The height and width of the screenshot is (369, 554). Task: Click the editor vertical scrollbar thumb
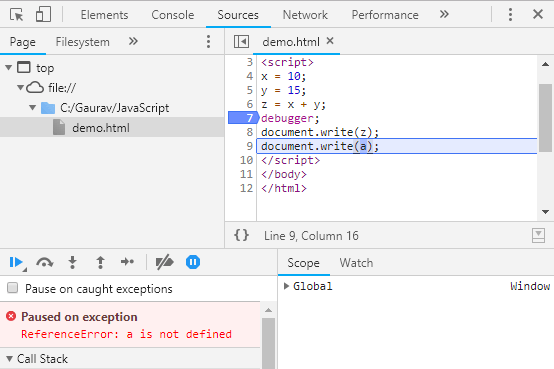click(x=545, y=118)
